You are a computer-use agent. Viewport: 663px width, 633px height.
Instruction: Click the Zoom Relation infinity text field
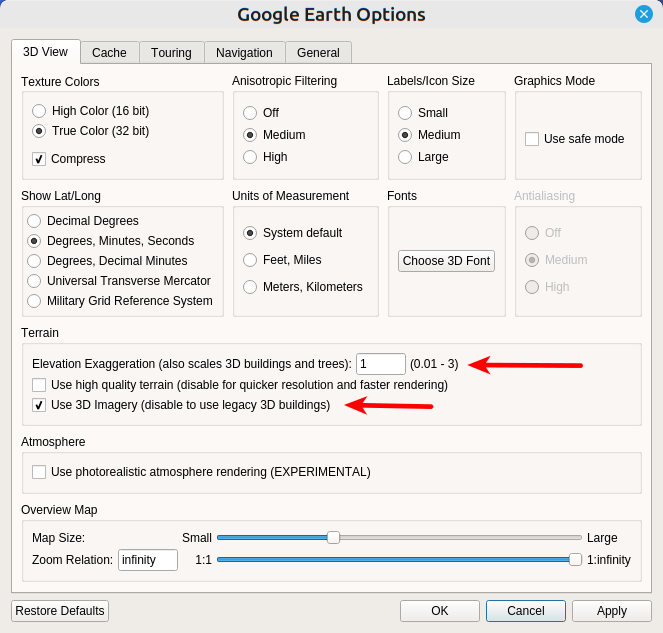148,560
